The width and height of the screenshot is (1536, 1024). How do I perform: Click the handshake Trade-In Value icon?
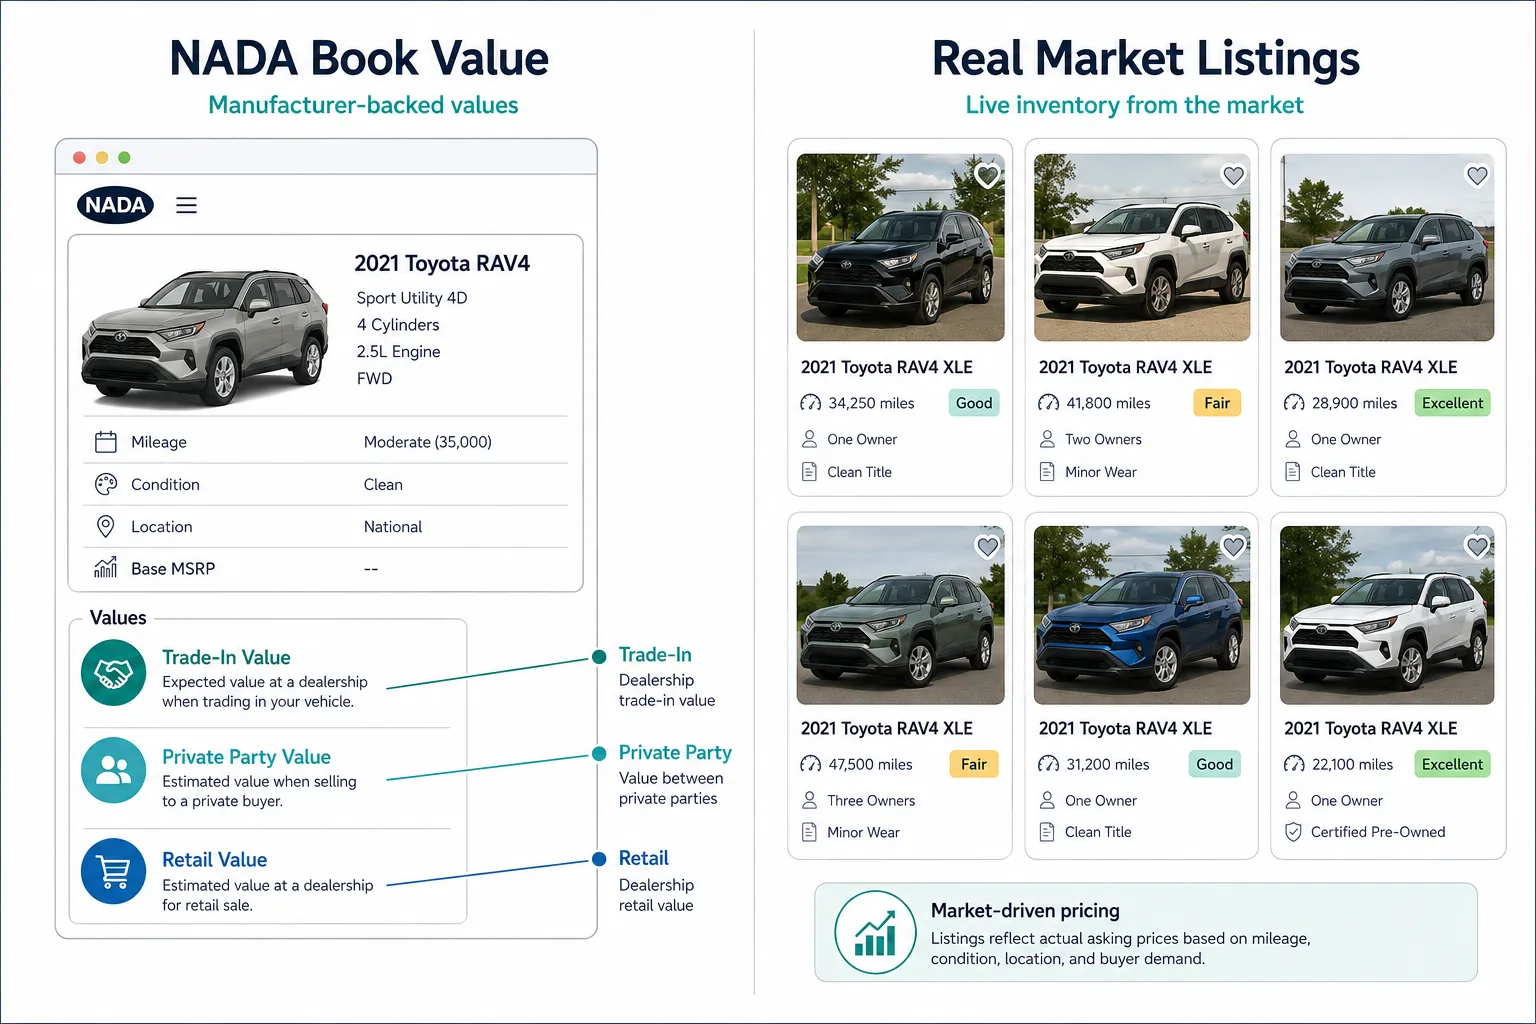pos(113,674)
